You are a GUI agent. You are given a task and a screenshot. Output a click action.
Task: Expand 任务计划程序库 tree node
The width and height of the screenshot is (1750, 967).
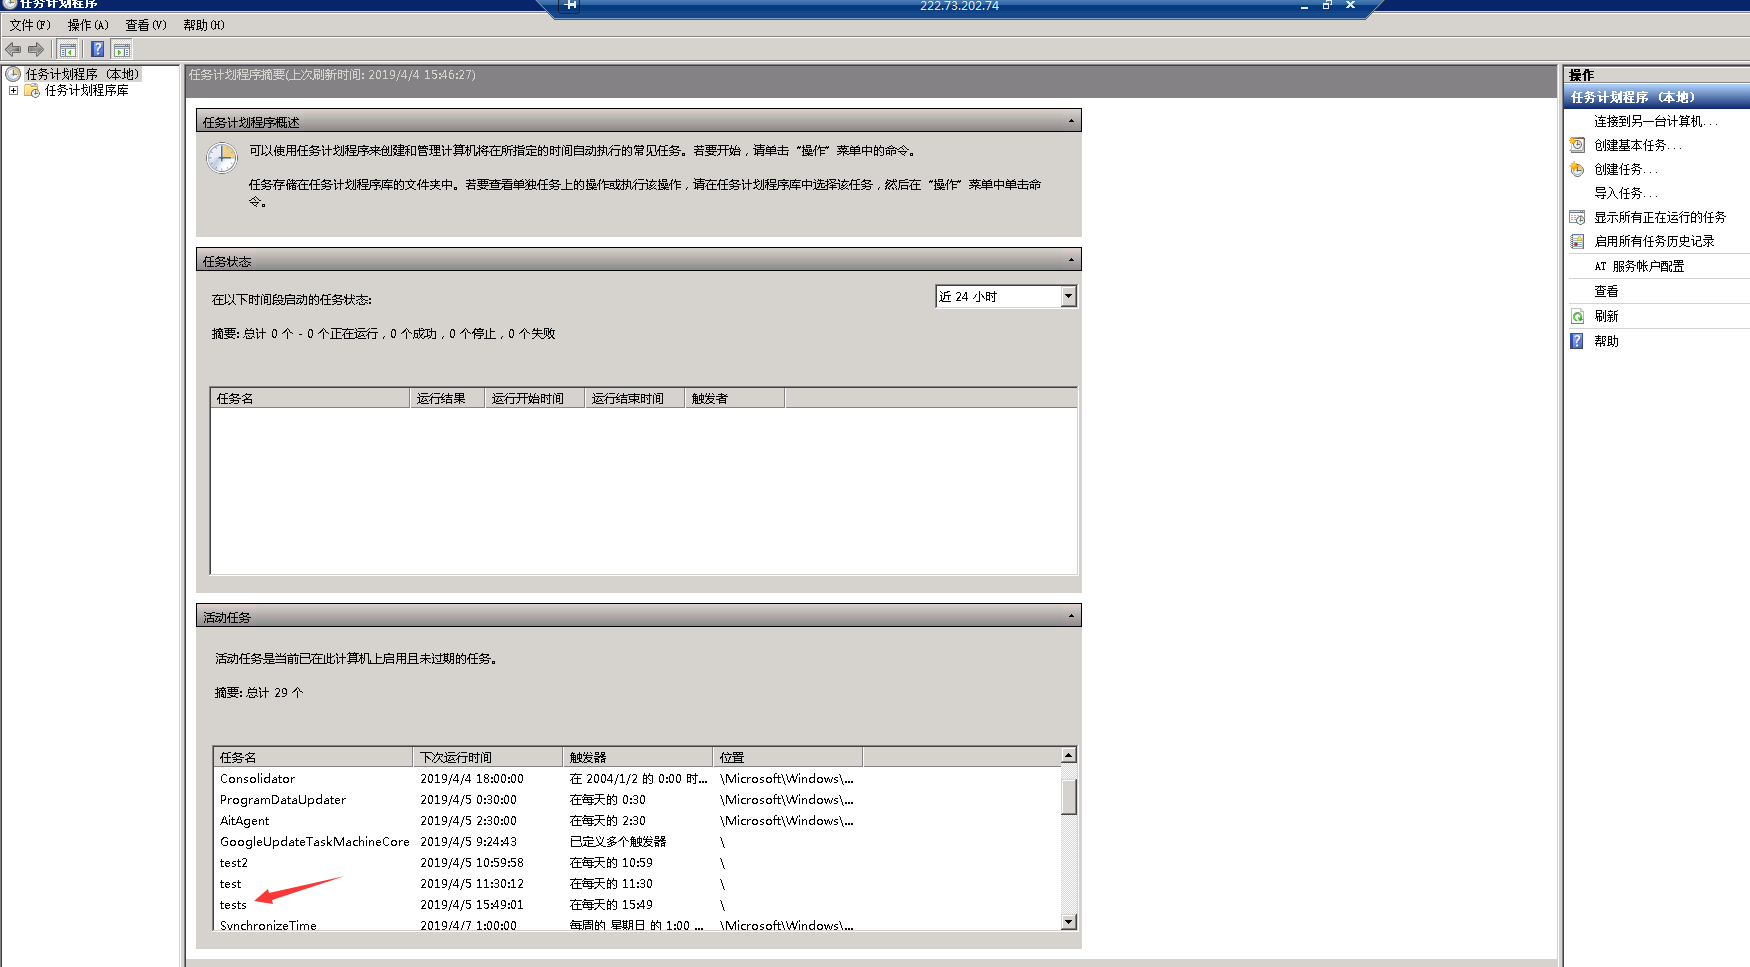pyautogui.click(x=13, y=90)
